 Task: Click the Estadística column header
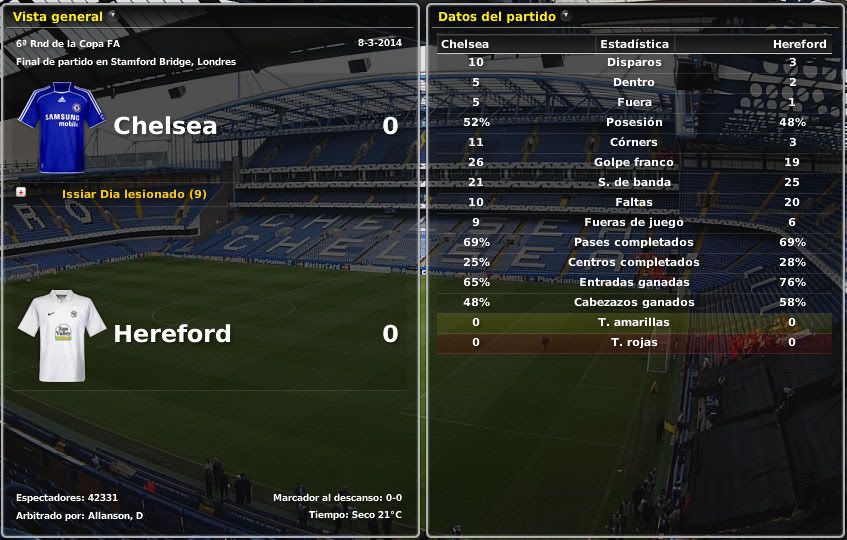point(634,44)
